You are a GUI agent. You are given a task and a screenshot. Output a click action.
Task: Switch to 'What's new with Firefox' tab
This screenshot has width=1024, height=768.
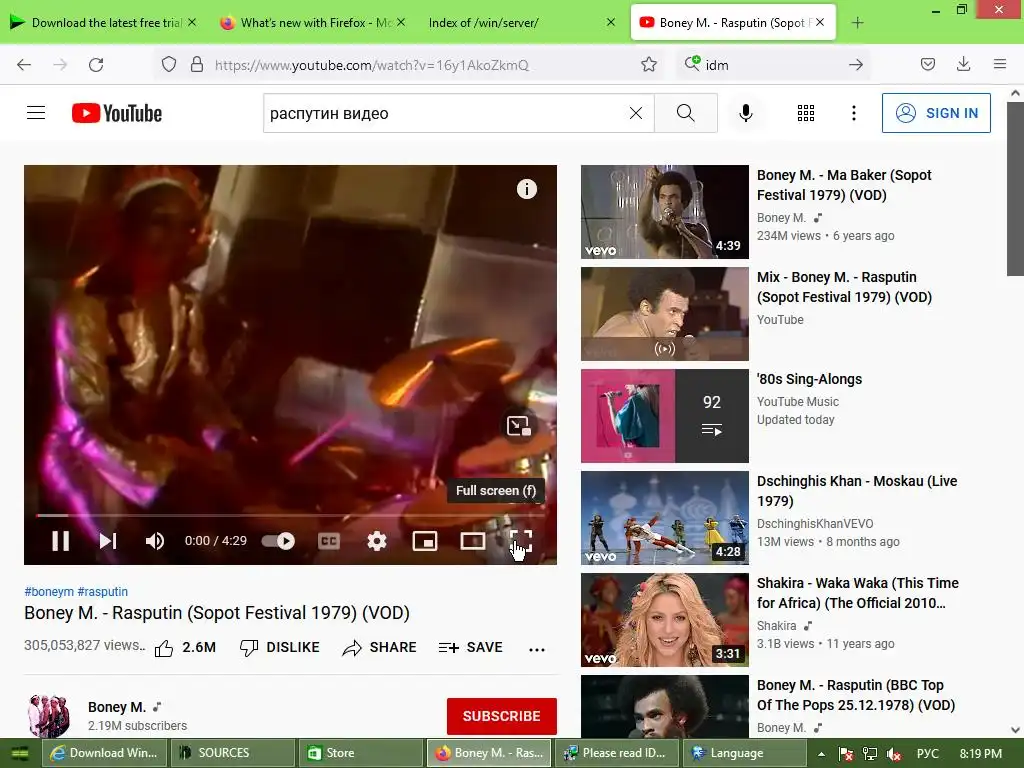313,23
